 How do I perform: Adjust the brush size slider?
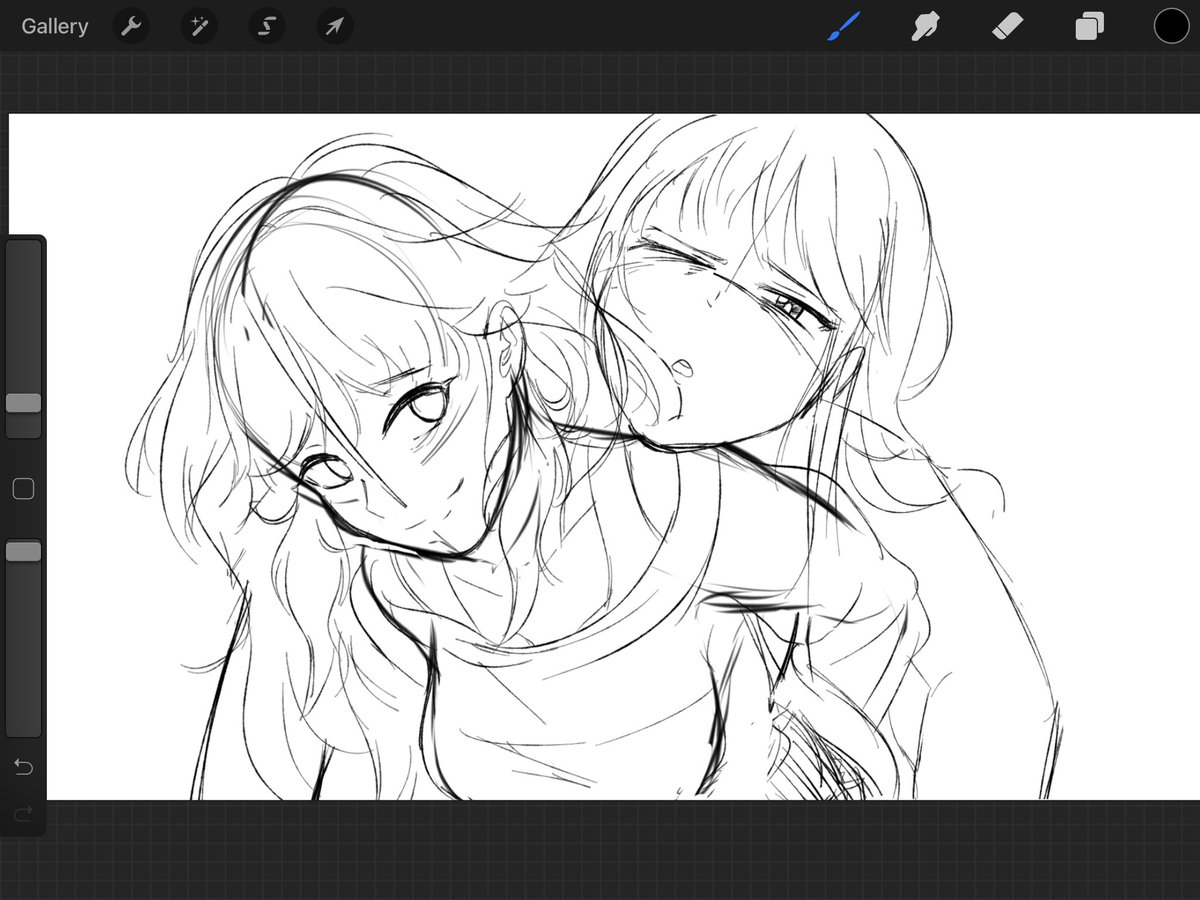coord(23,339)
